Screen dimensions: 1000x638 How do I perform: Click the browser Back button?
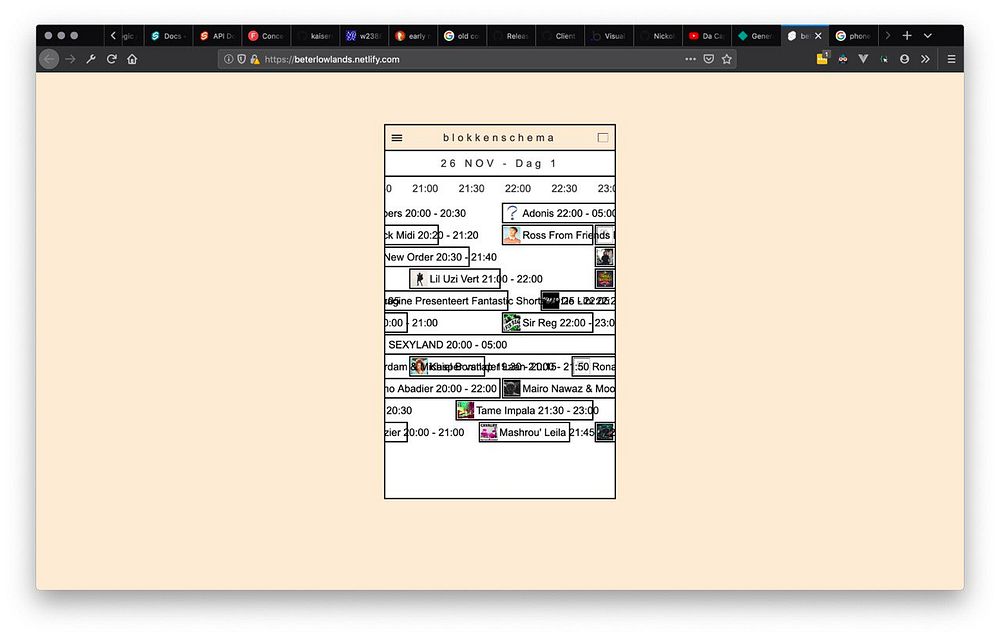pyautogui.click(x=49, y=59)
